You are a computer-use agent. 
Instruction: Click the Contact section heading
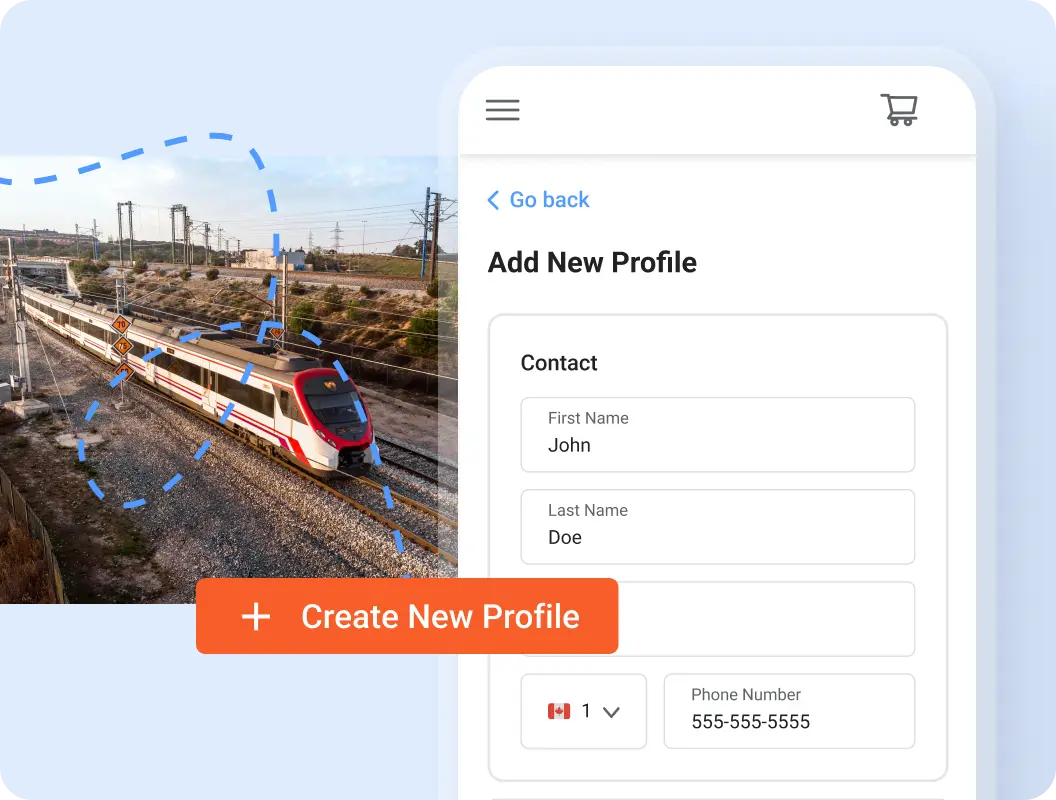tap(559, 363)
